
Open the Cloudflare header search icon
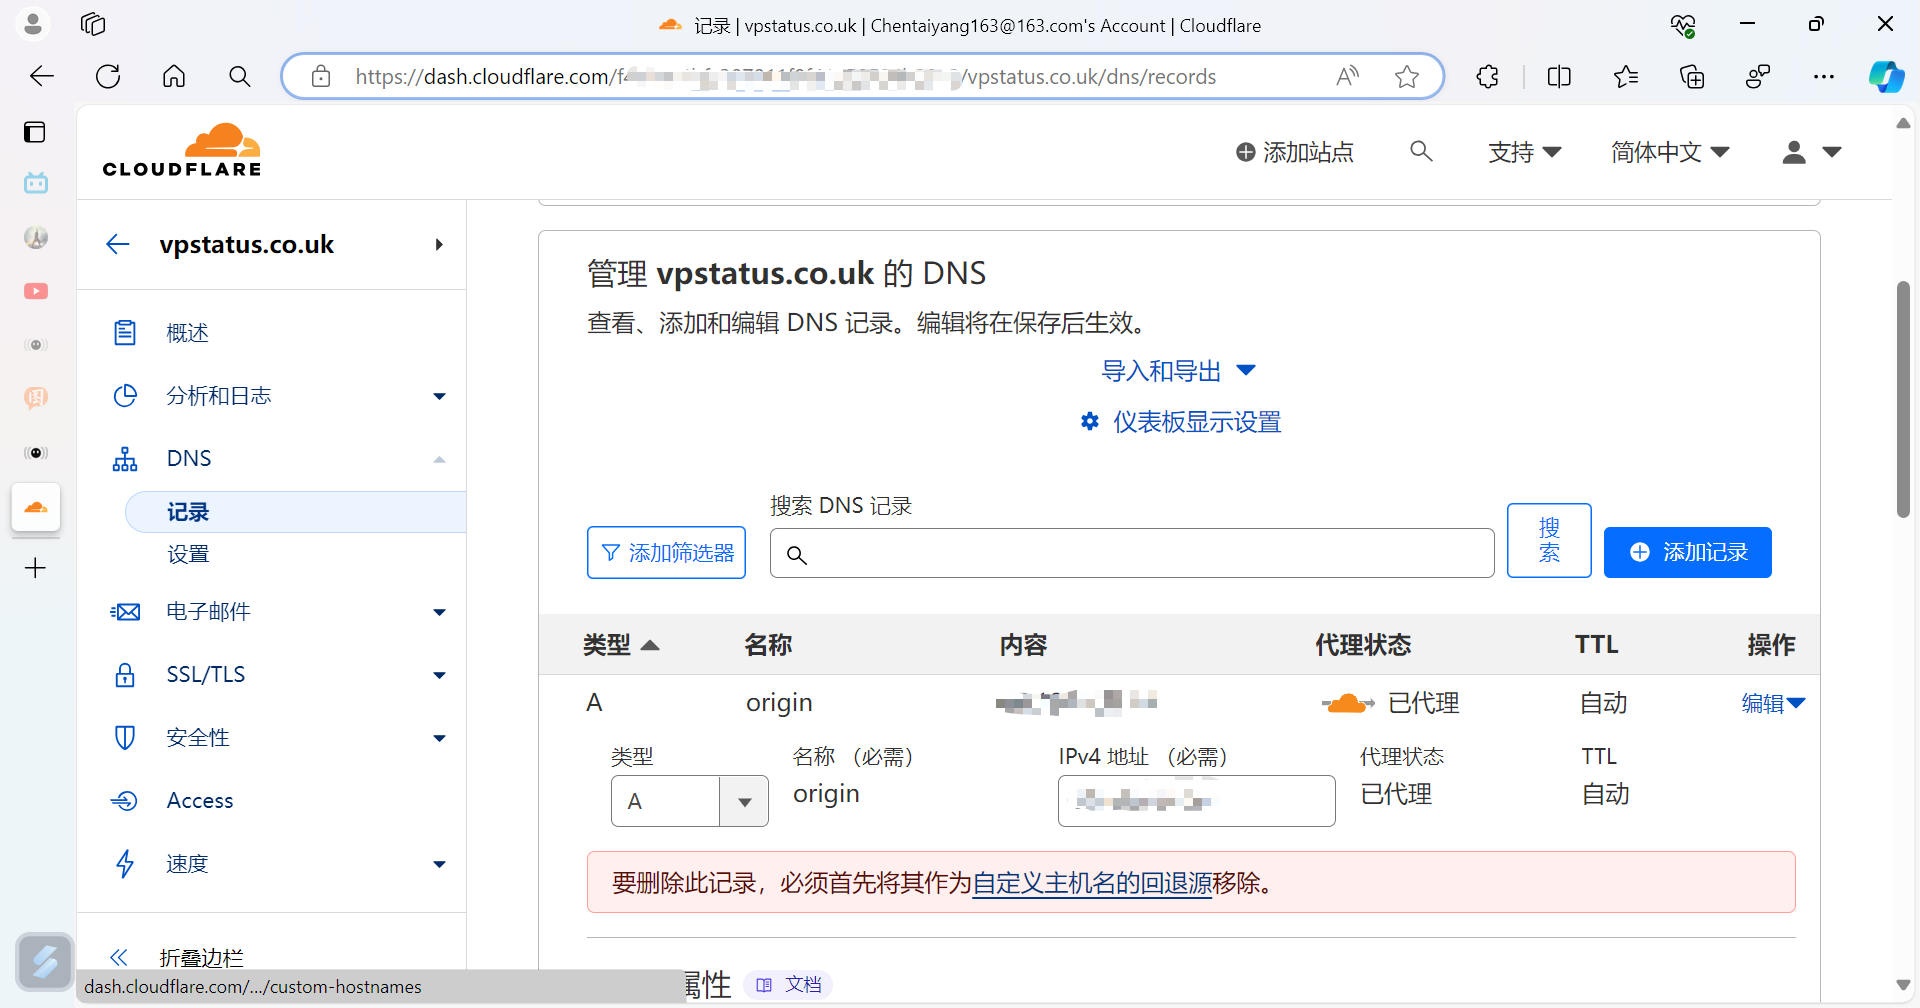[1421, 151]
